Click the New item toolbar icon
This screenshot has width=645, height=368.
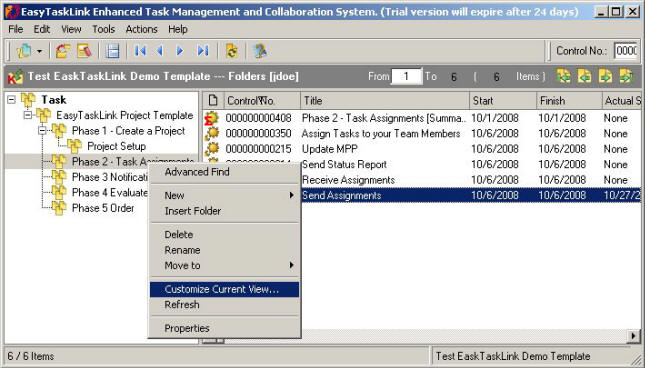(x=24, y=51)
